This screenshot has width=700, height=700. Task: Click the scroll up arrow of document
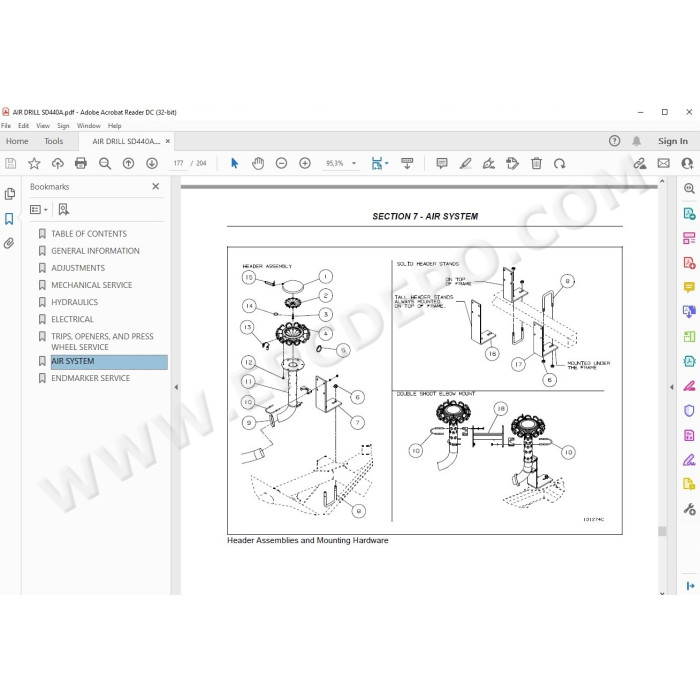click(662, 182)
